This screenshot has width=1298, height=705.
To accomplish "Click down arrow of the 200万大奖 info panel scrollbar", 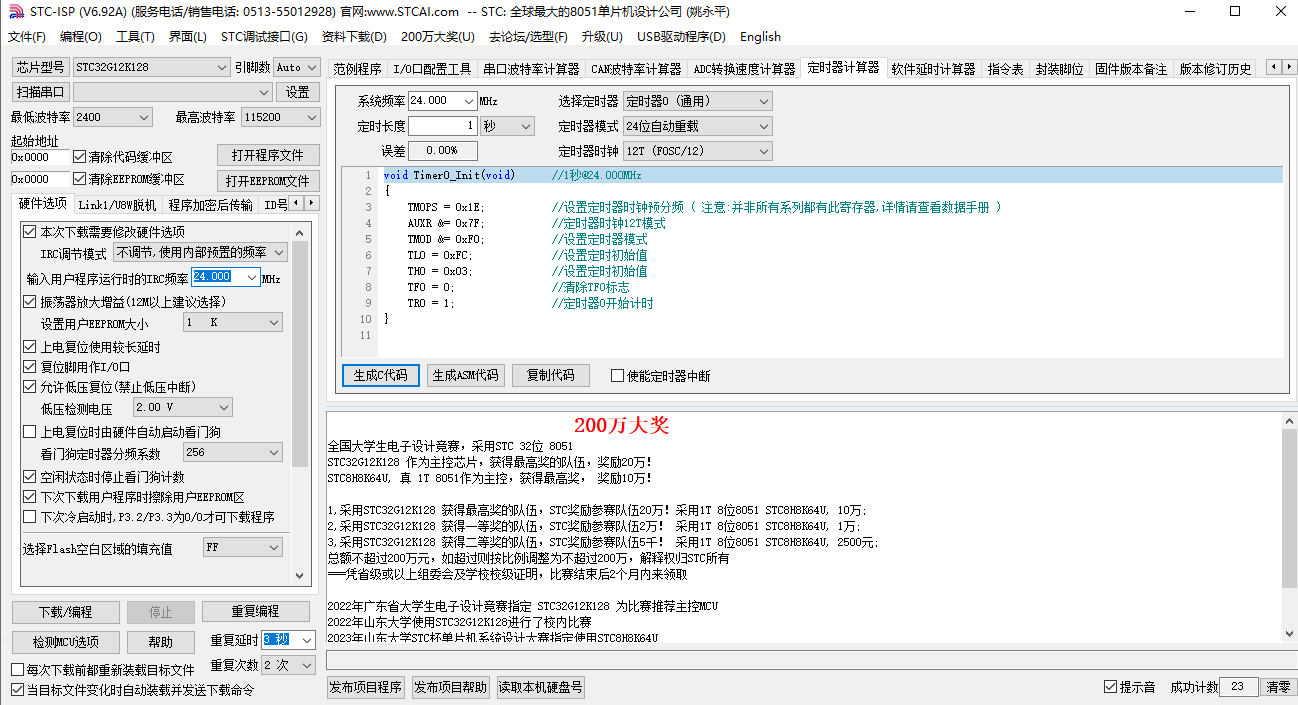I will 1289,634.
